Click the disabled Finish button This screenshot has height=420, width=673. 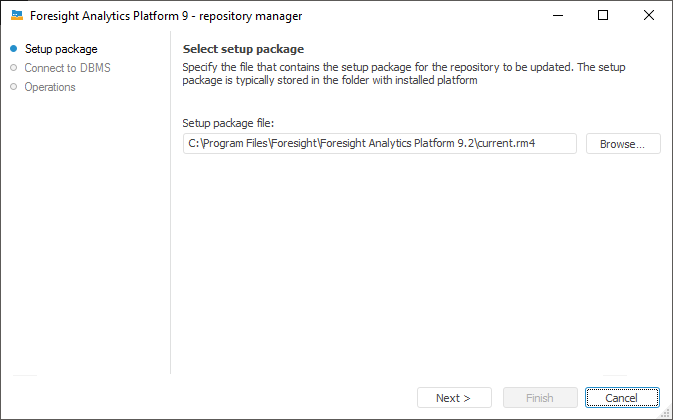(540, 398)
